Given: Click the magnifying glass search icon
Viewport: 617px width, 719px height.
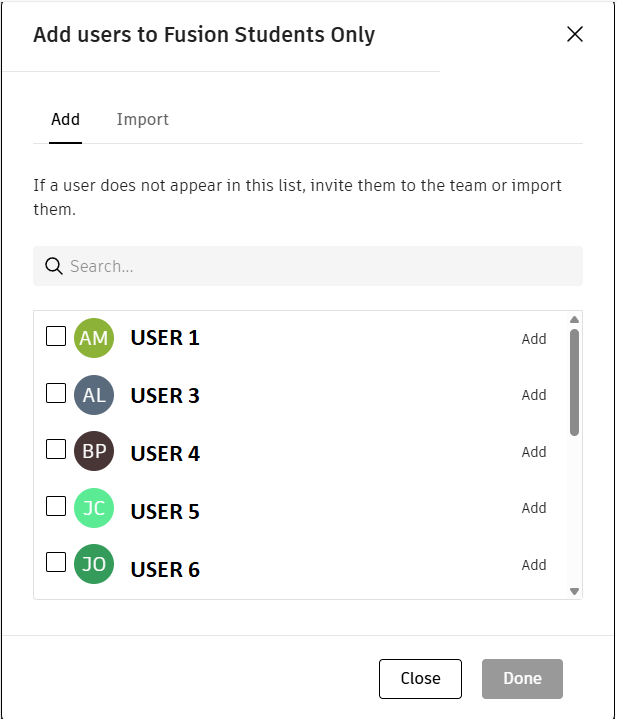Looking at the screenshot, I should pos(54,266).
